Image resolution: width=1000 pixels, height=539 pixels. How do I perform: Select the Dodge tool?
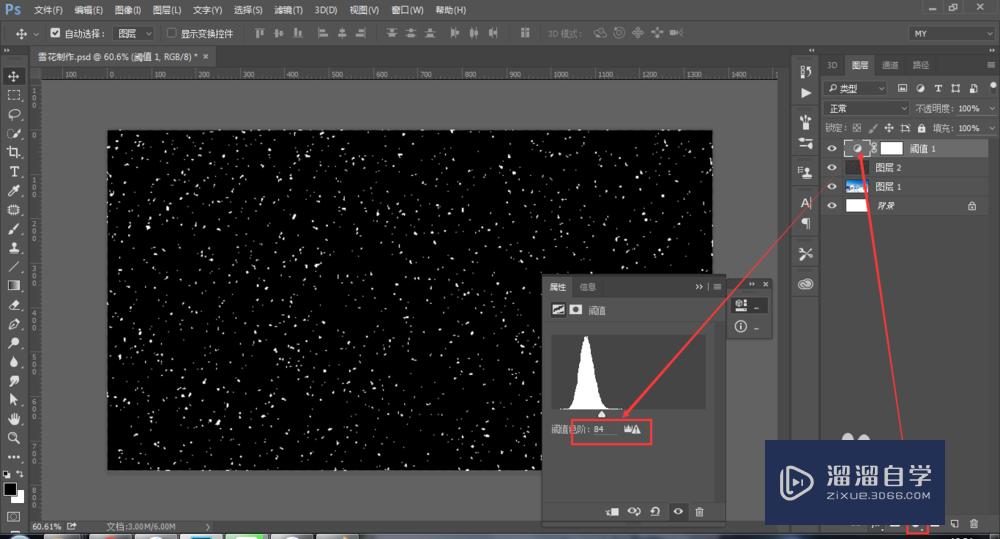(x=13, y=343)
